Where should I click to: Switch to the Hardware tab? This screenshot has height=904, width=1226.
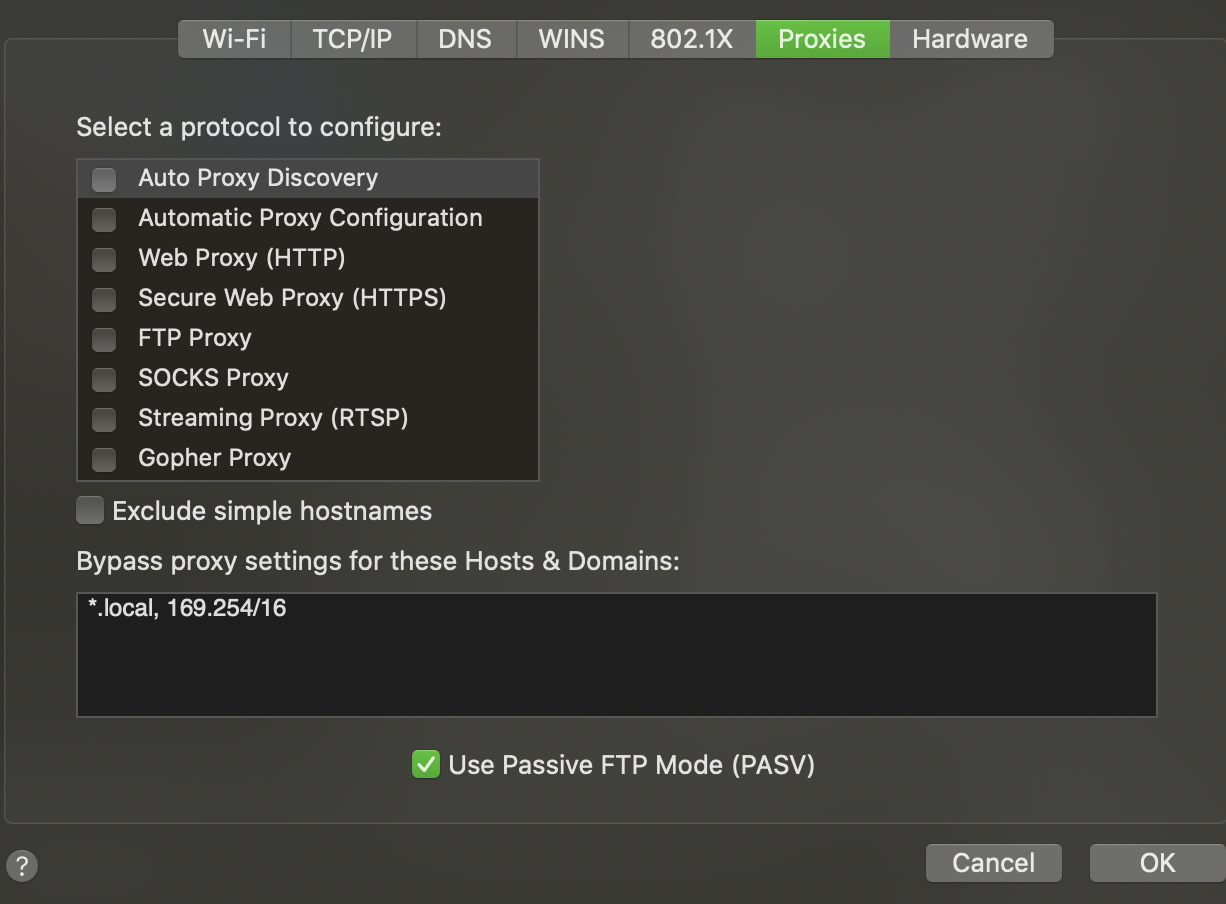tap(970, 39)
